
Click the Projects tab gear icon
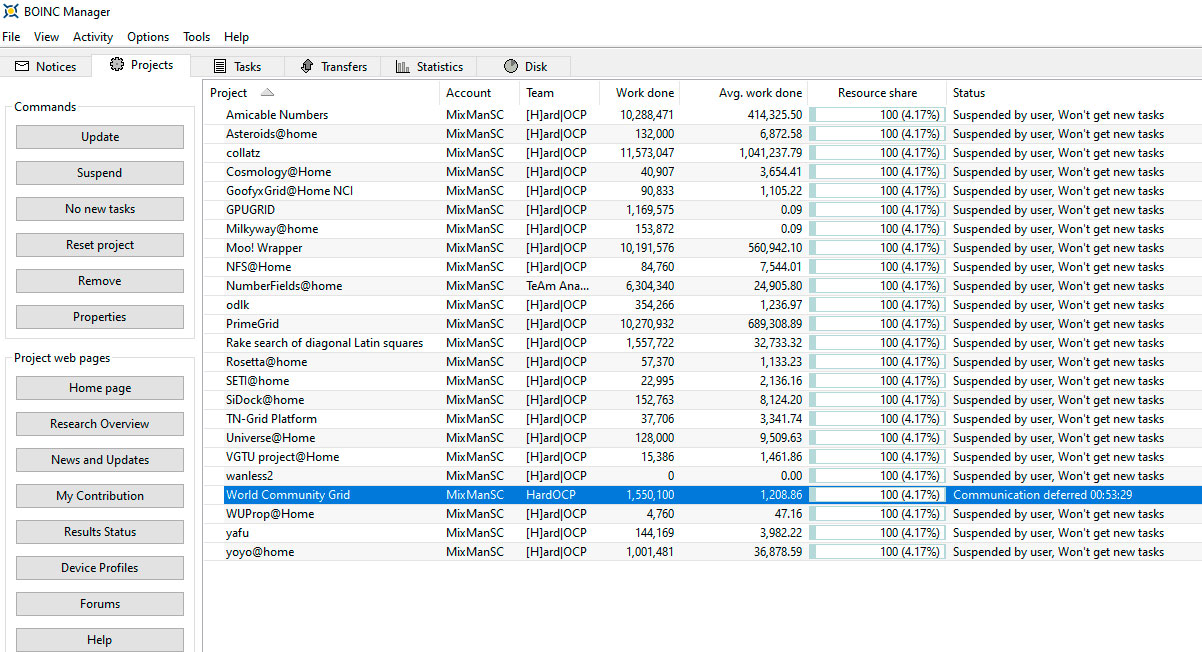point(117,65)
